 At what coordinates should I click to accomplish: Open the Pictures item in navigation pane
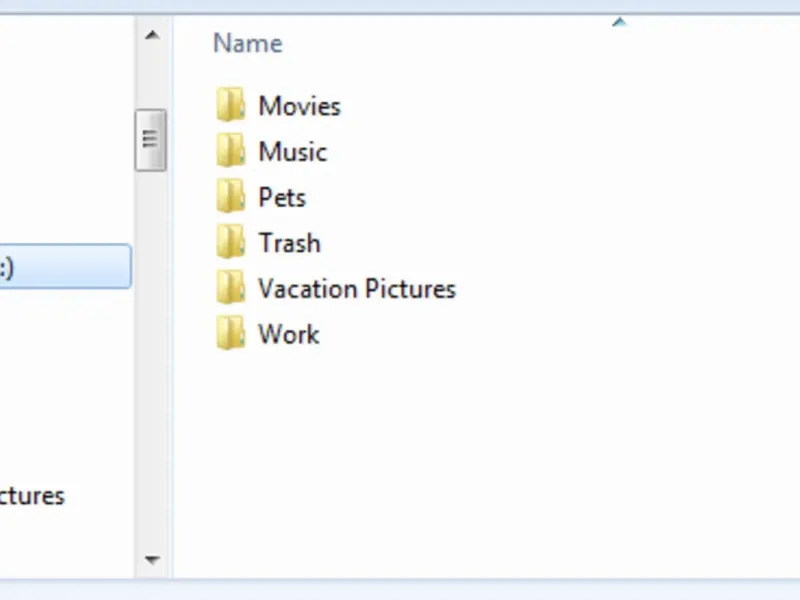[32, 496]
